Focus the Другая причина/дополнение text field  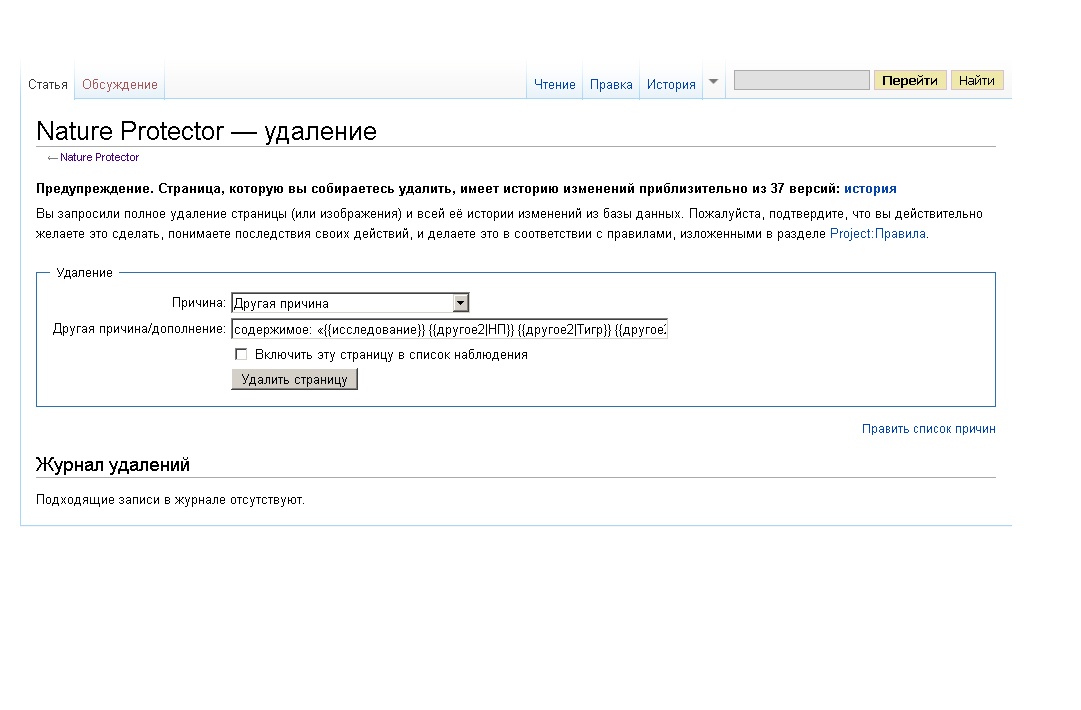pyautogui.click(x=449, y=329)
